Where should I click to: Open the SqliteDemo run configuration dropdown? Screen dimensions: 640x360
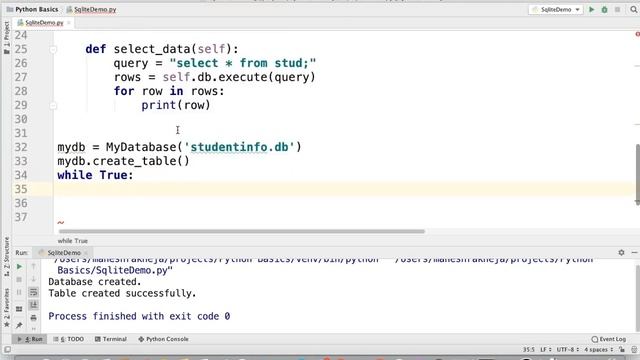[556, 9]
